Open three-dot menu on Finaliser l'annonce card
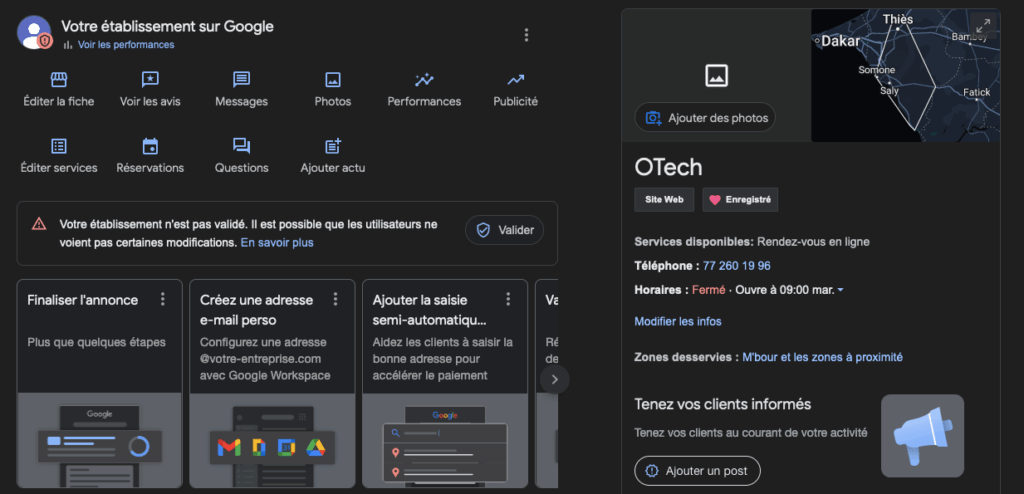Screen dimensions: 1024x494 click(163, 299)
